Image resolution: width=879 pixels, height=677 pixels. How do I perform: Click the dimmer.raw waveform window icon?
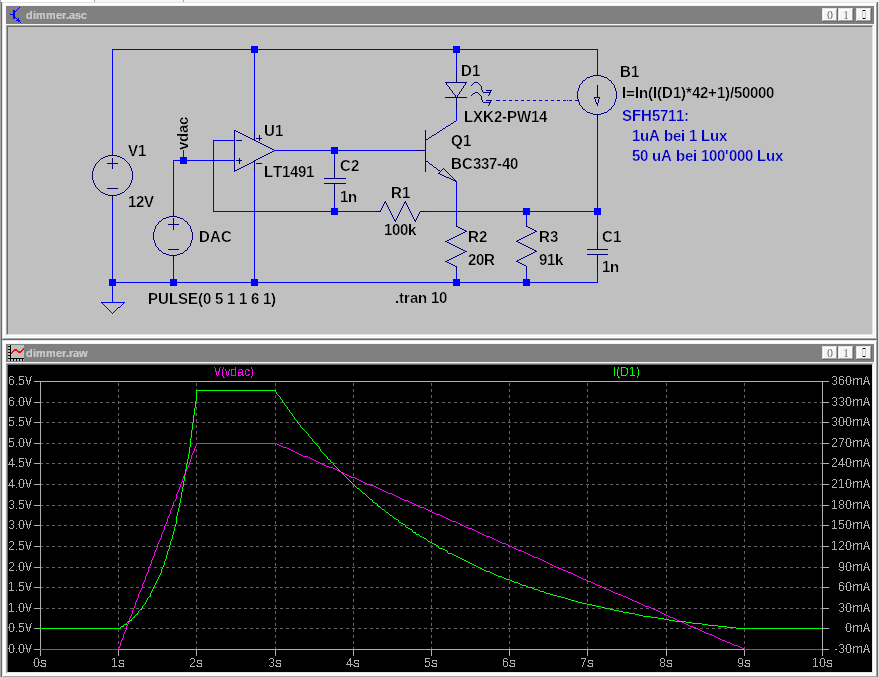16,353
